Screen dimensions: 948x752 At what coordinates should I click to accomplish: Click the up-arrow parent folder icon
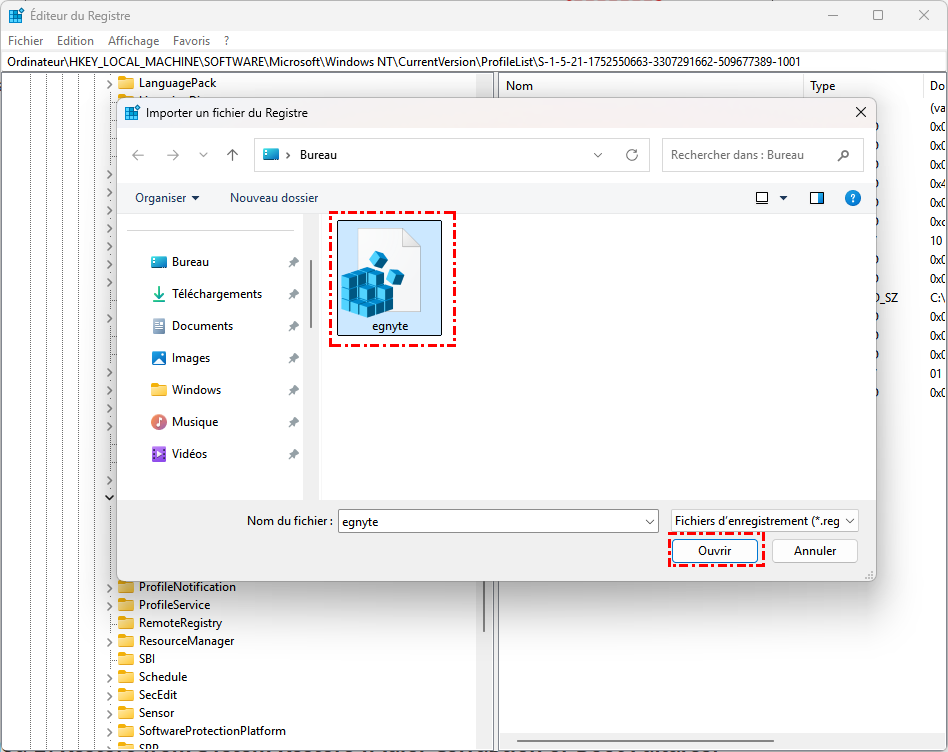pyautogui.click(x=233, y=155)
